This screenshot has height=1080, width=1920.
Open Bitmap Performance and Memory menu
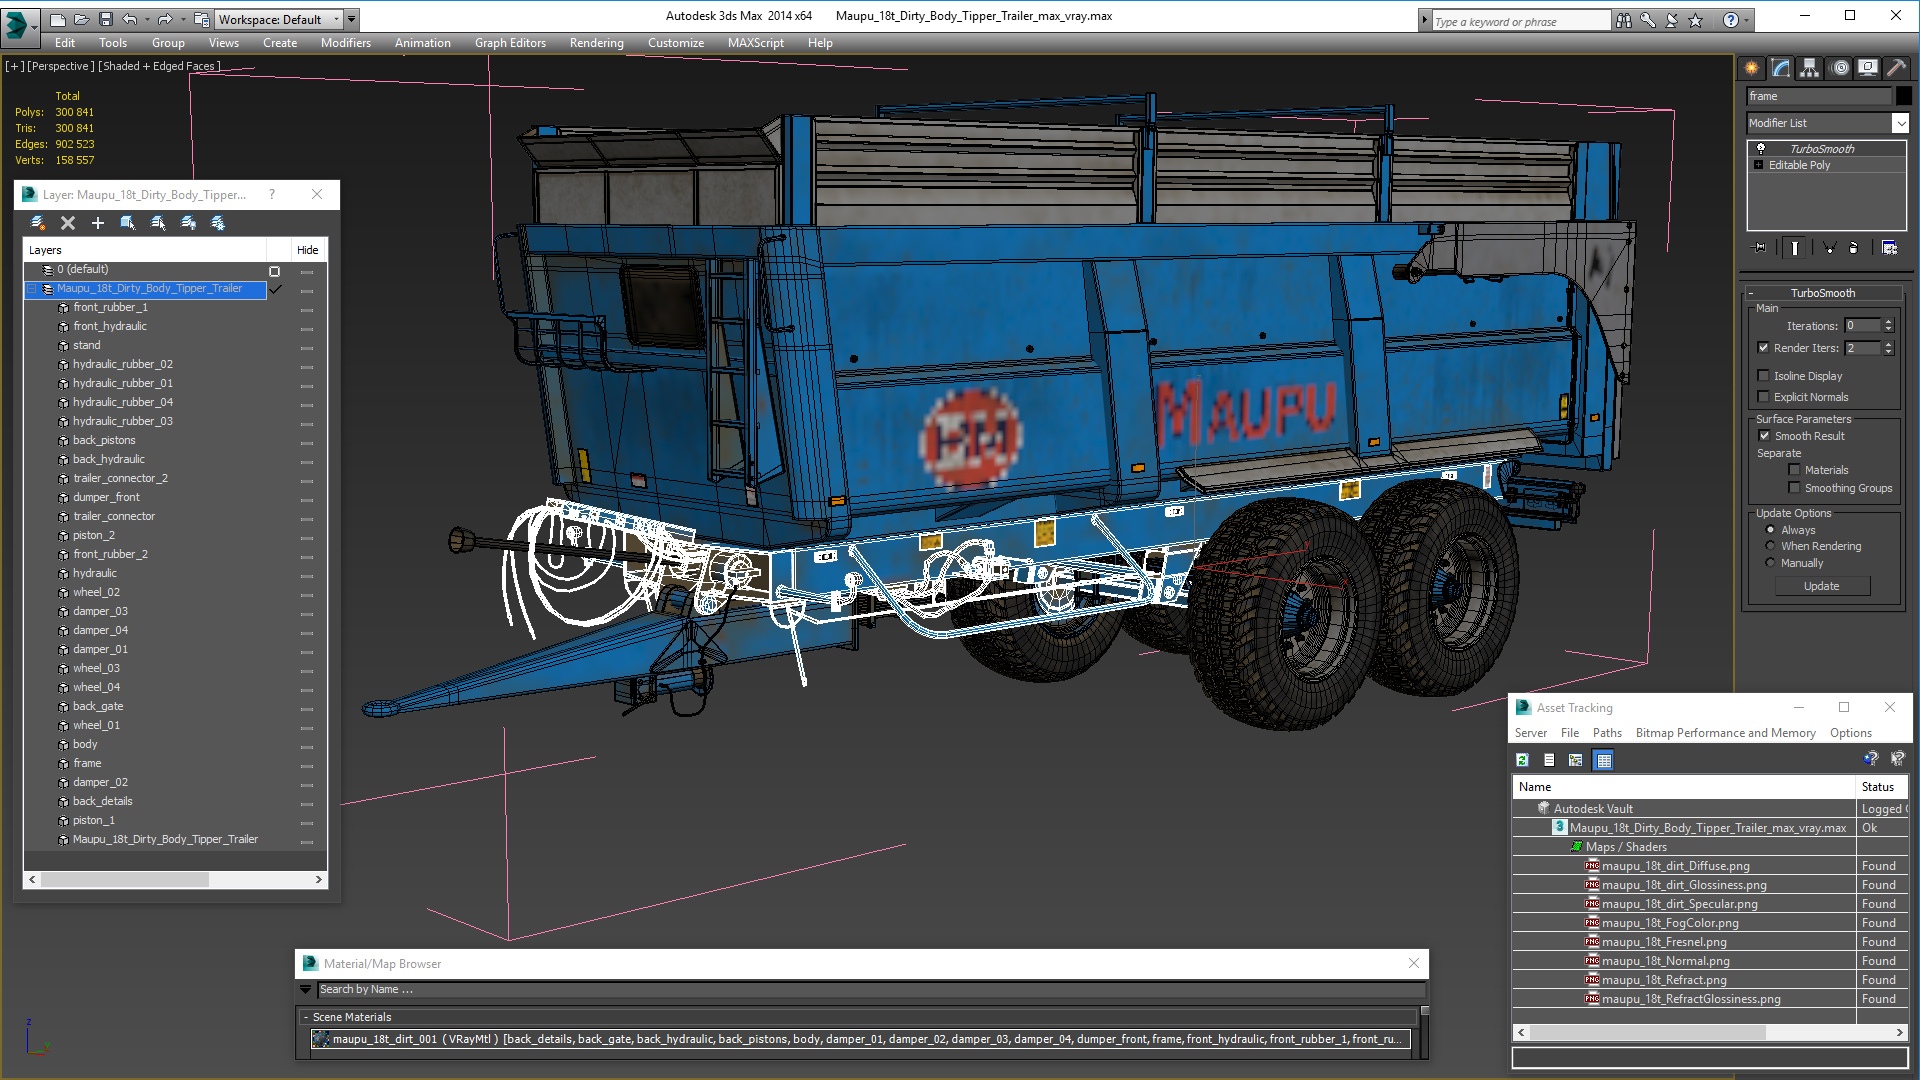1725,733
